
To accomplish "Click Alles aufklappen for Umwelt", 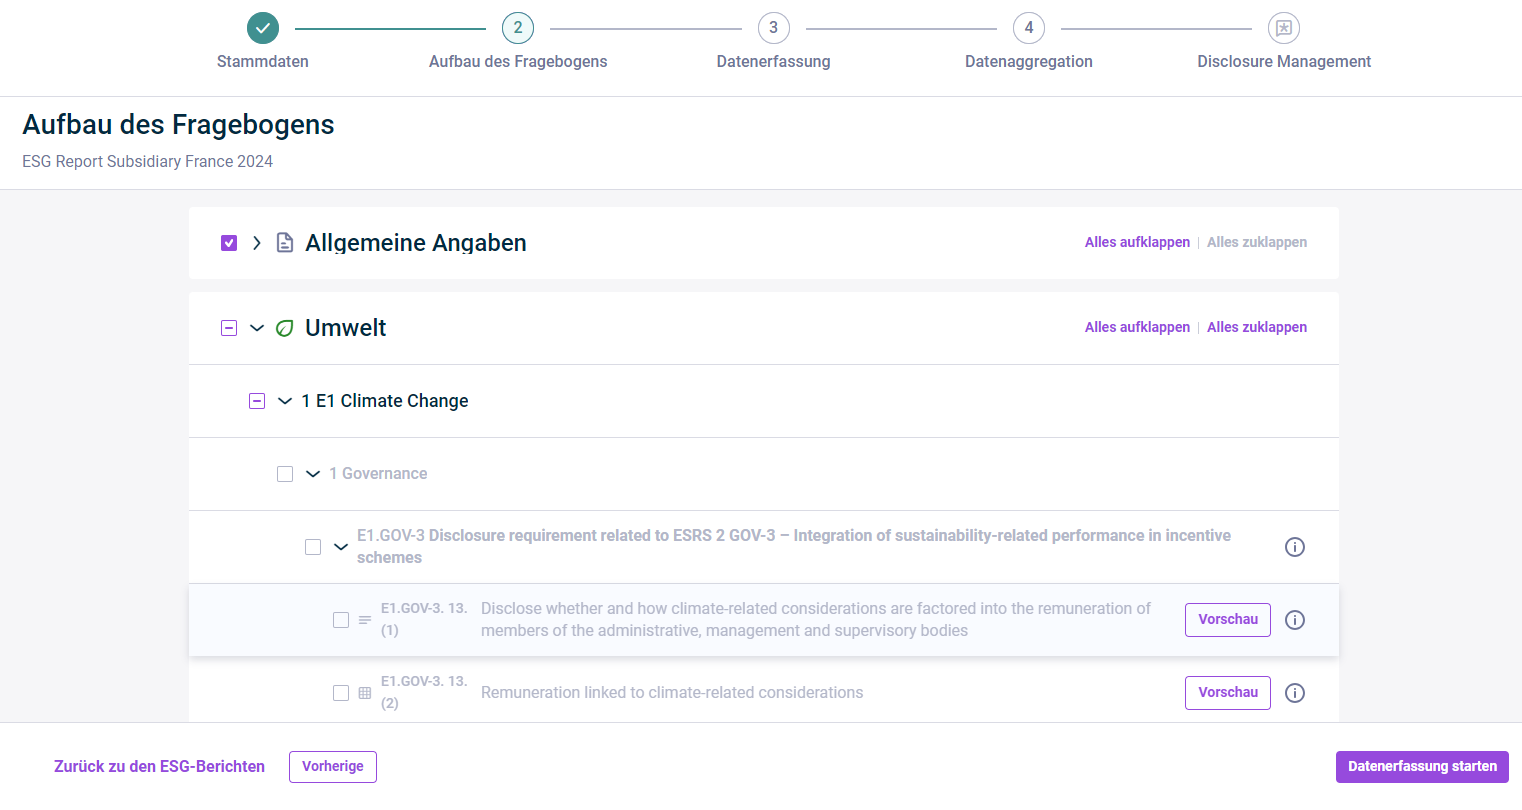I will (x=1137, y=328).
